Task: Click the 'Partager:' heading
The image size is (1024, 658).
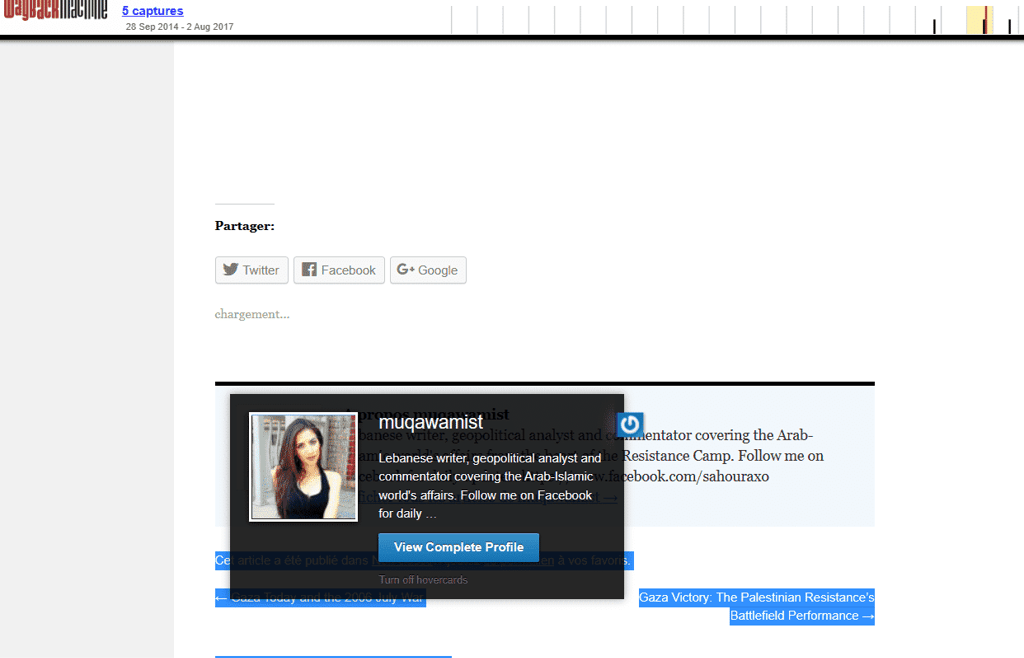Action: (245, 226)
